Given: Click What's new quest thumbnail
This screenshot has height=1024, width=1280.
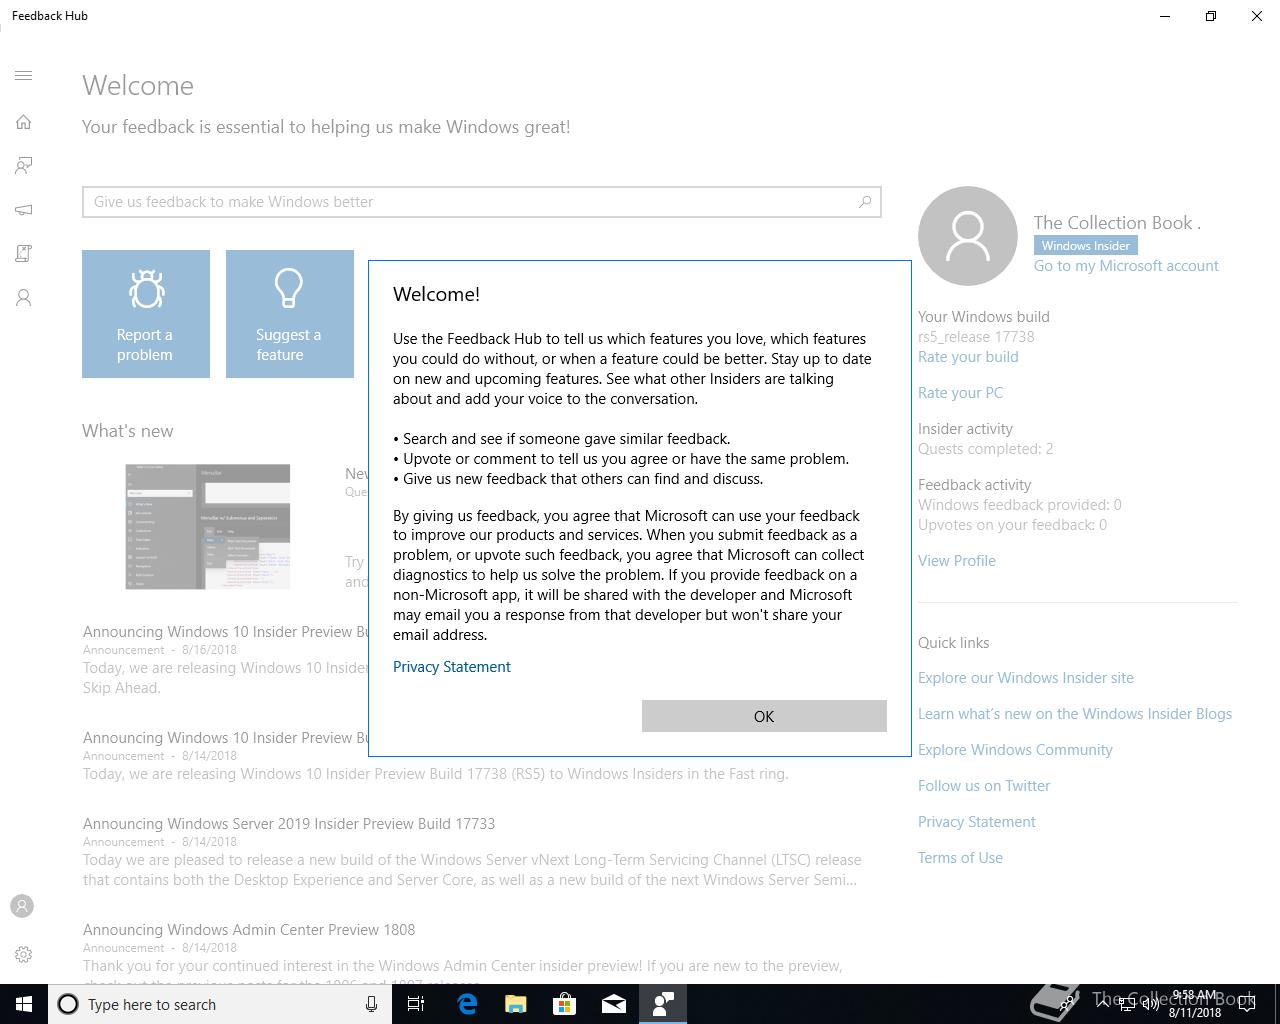Looking at the screenshot, I should [x=208, y=527].
